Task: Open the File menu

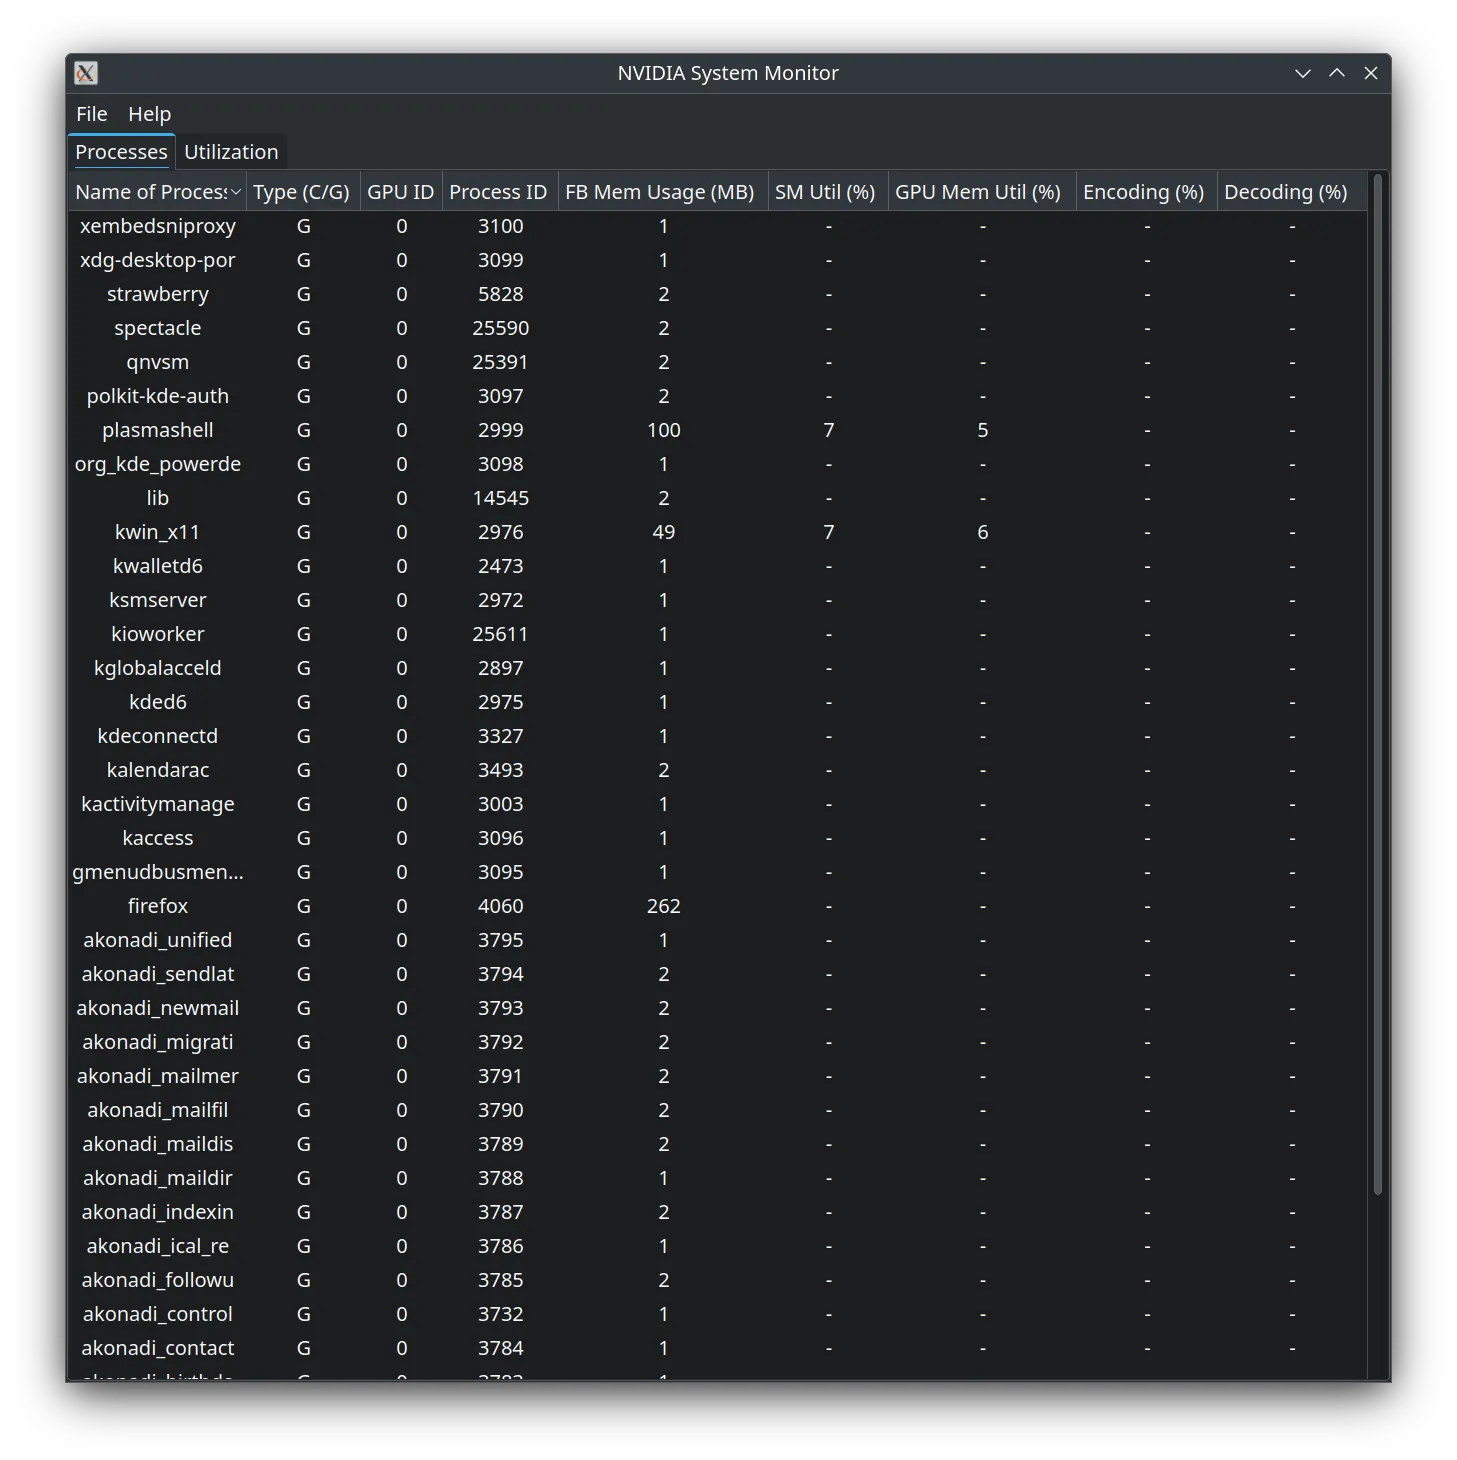Action: pos(91,114)
